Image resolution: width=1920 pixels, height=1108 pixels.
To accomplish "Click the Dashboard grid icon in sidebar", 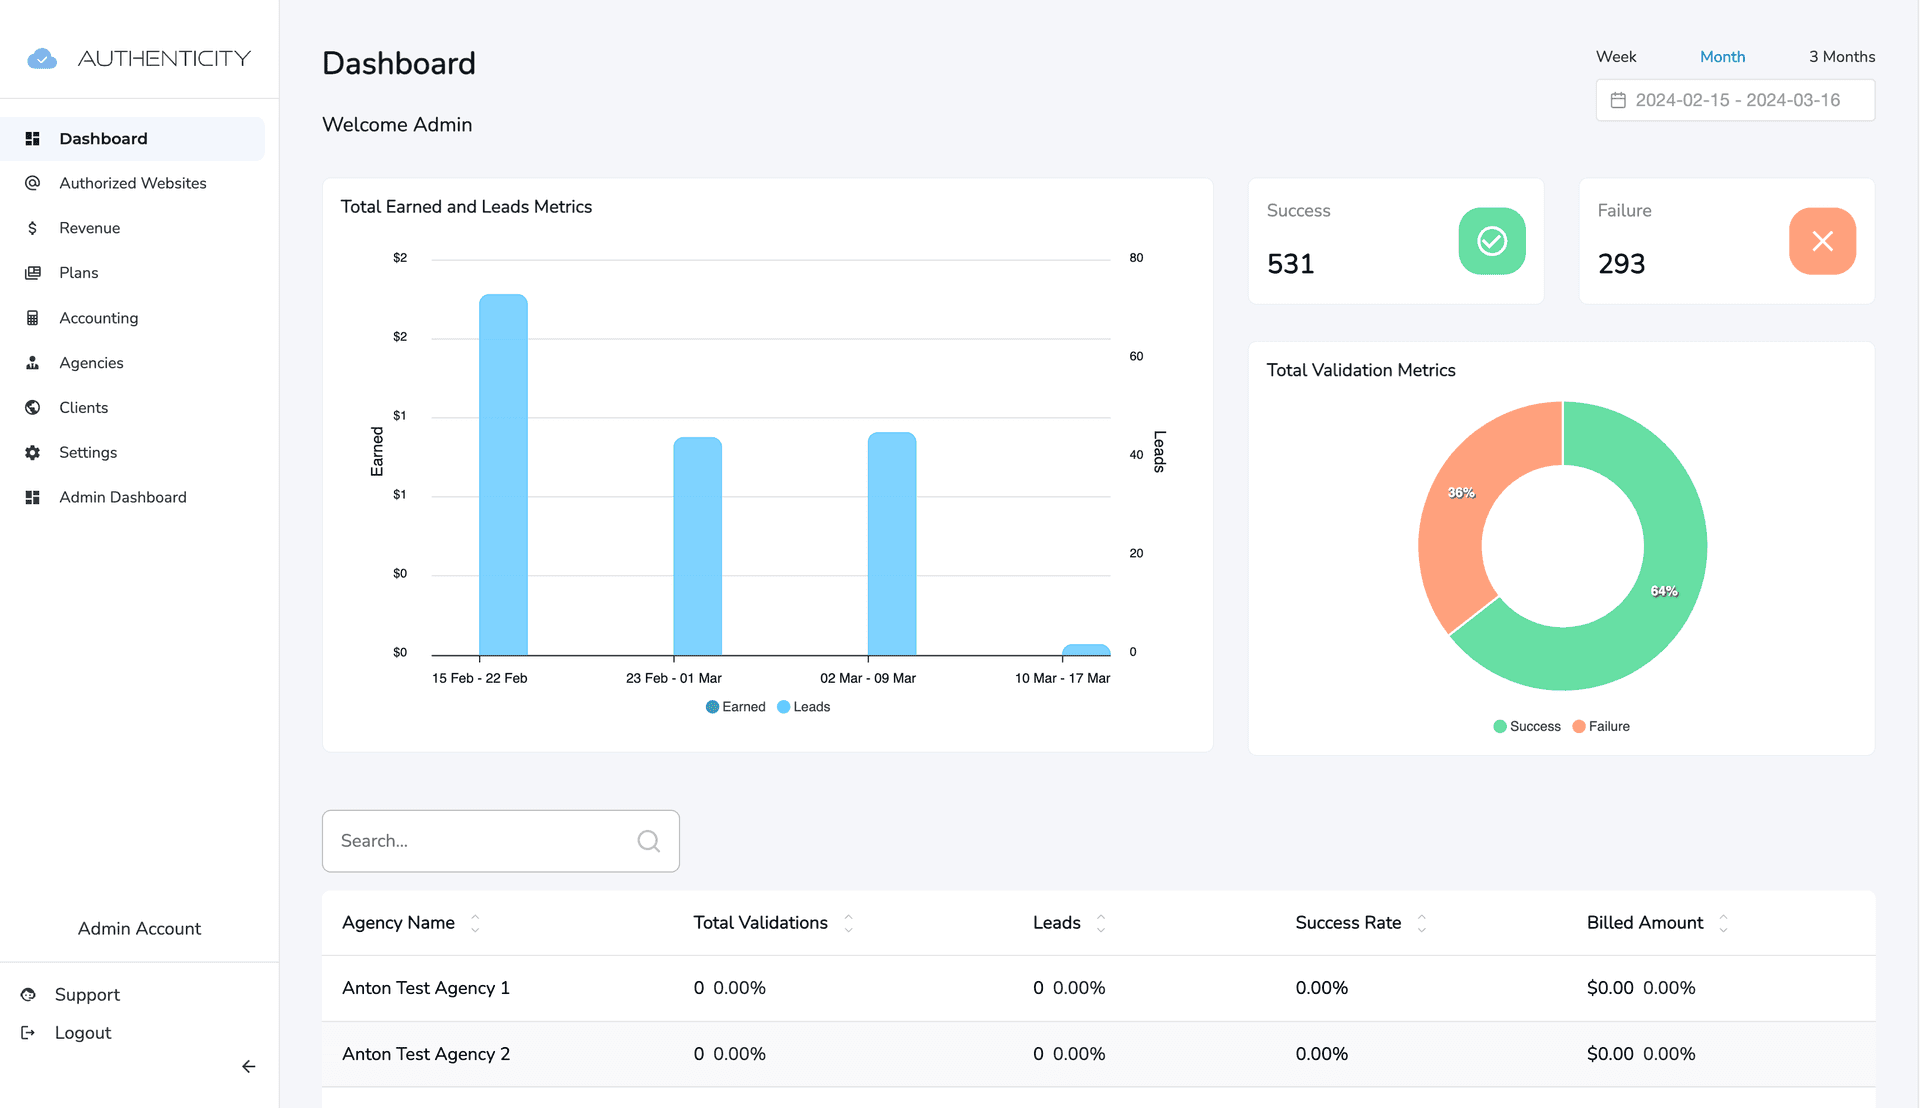I will click(x=33, y=139).
